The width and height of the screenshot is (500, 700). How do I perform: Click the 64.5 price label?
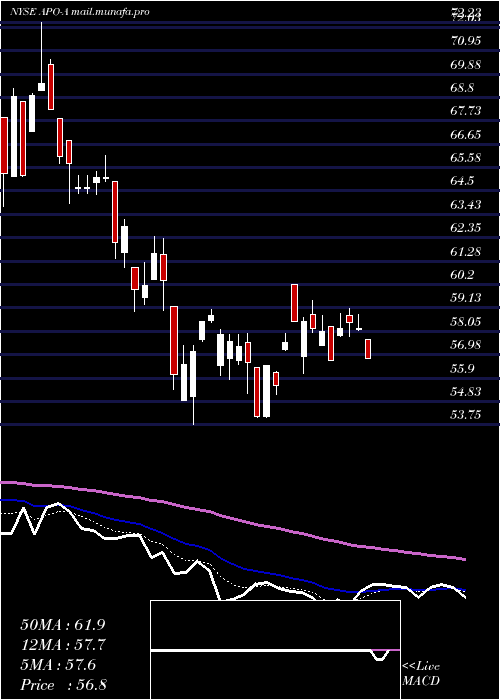pyautogui.click(x=462, y=181)
